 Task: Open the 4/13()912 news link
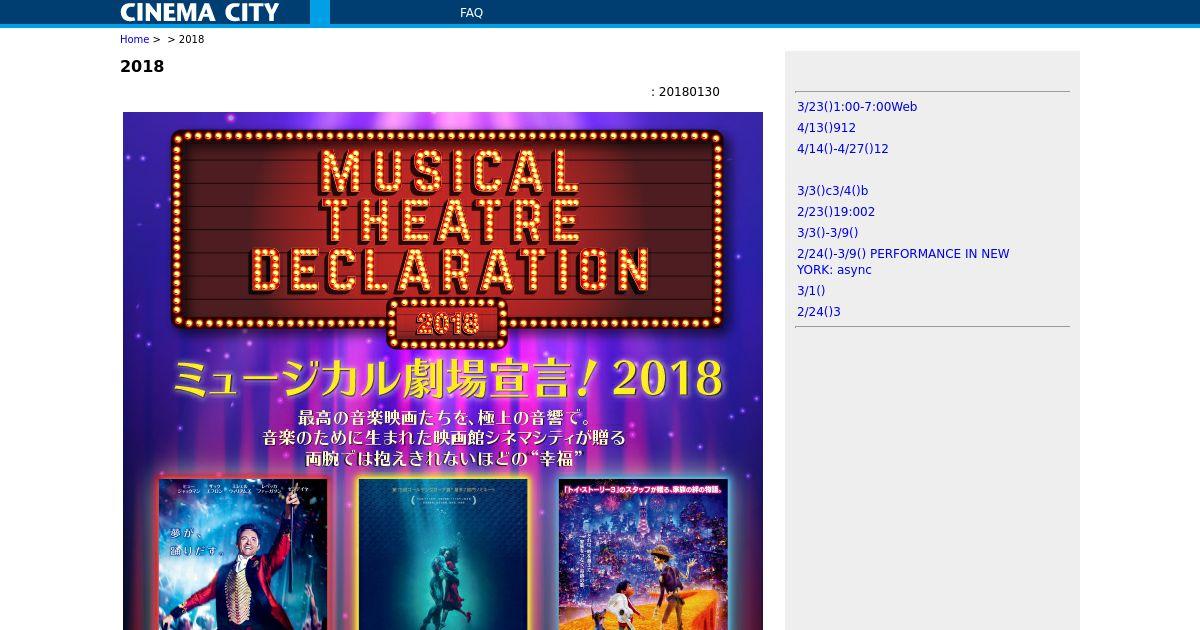pos(826,128)
